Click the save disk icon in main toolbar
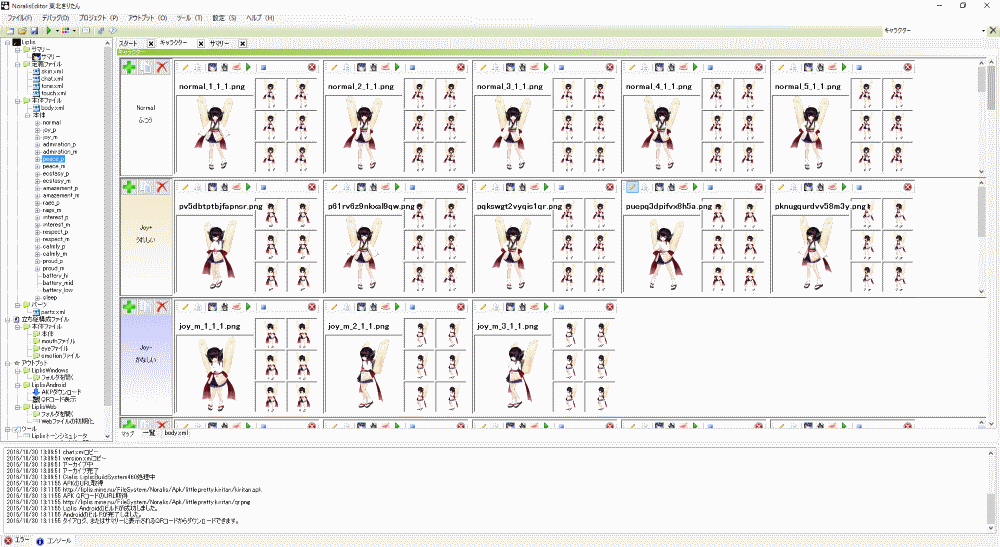The width and height of the screenshot is (1000, 547). (34, 31)
